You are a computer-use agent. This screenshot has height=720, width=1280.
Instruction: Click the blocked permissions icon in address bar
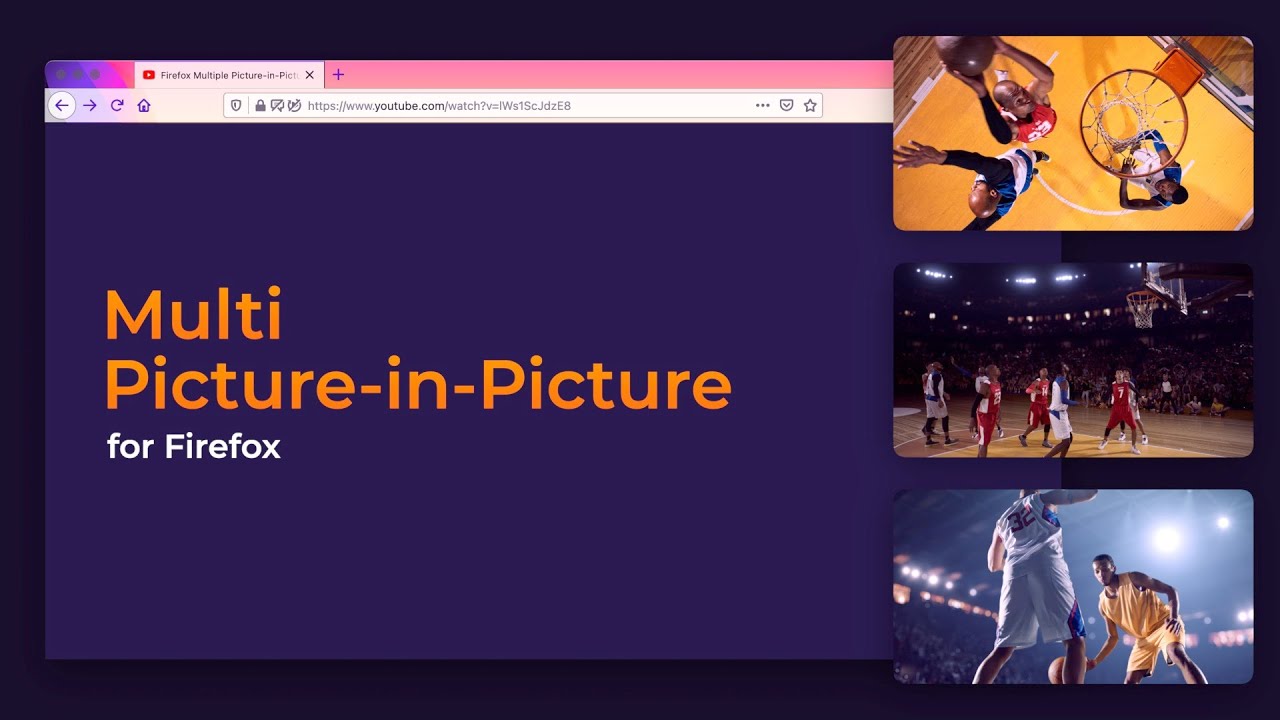click(x=277, y=105)
